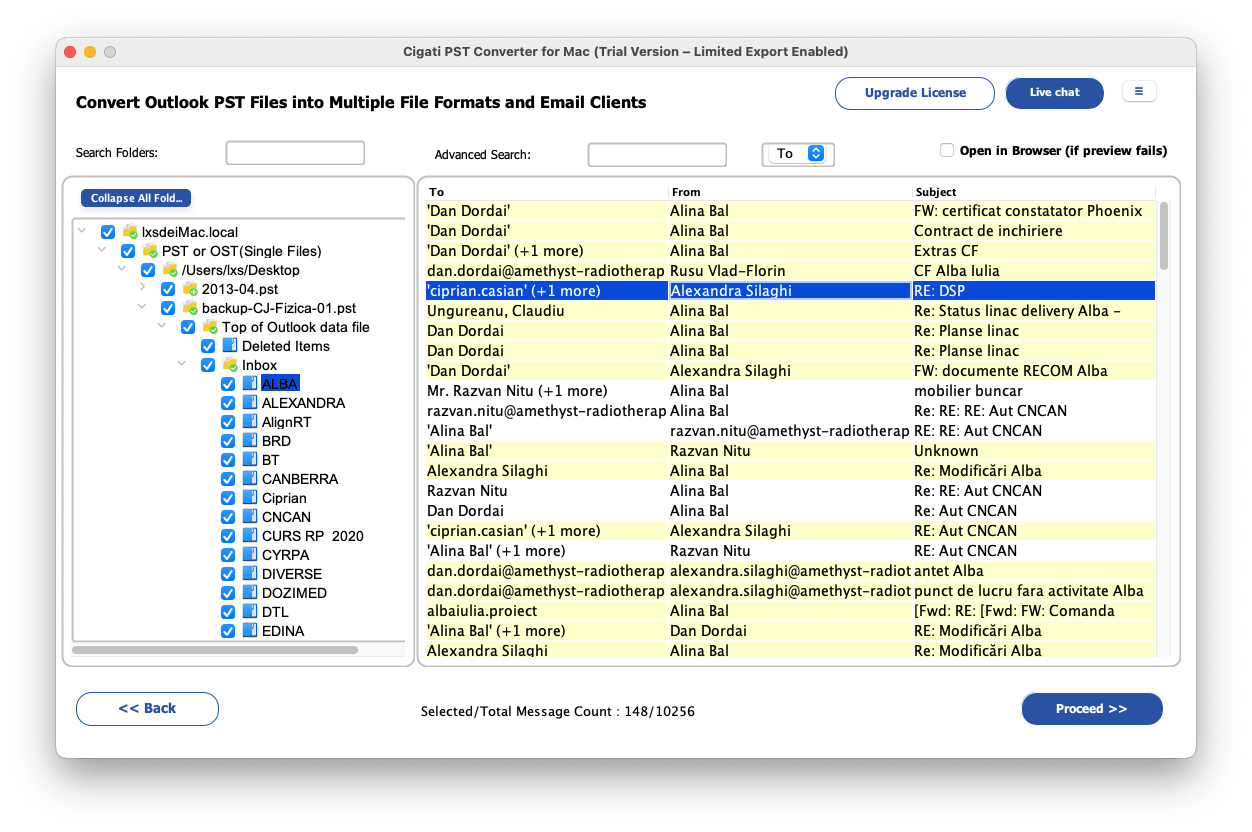The height and width of the screenshot is (832, 1252).
Task: Select the 'Contract de inchiriere' message
Action: click(790, 231)
